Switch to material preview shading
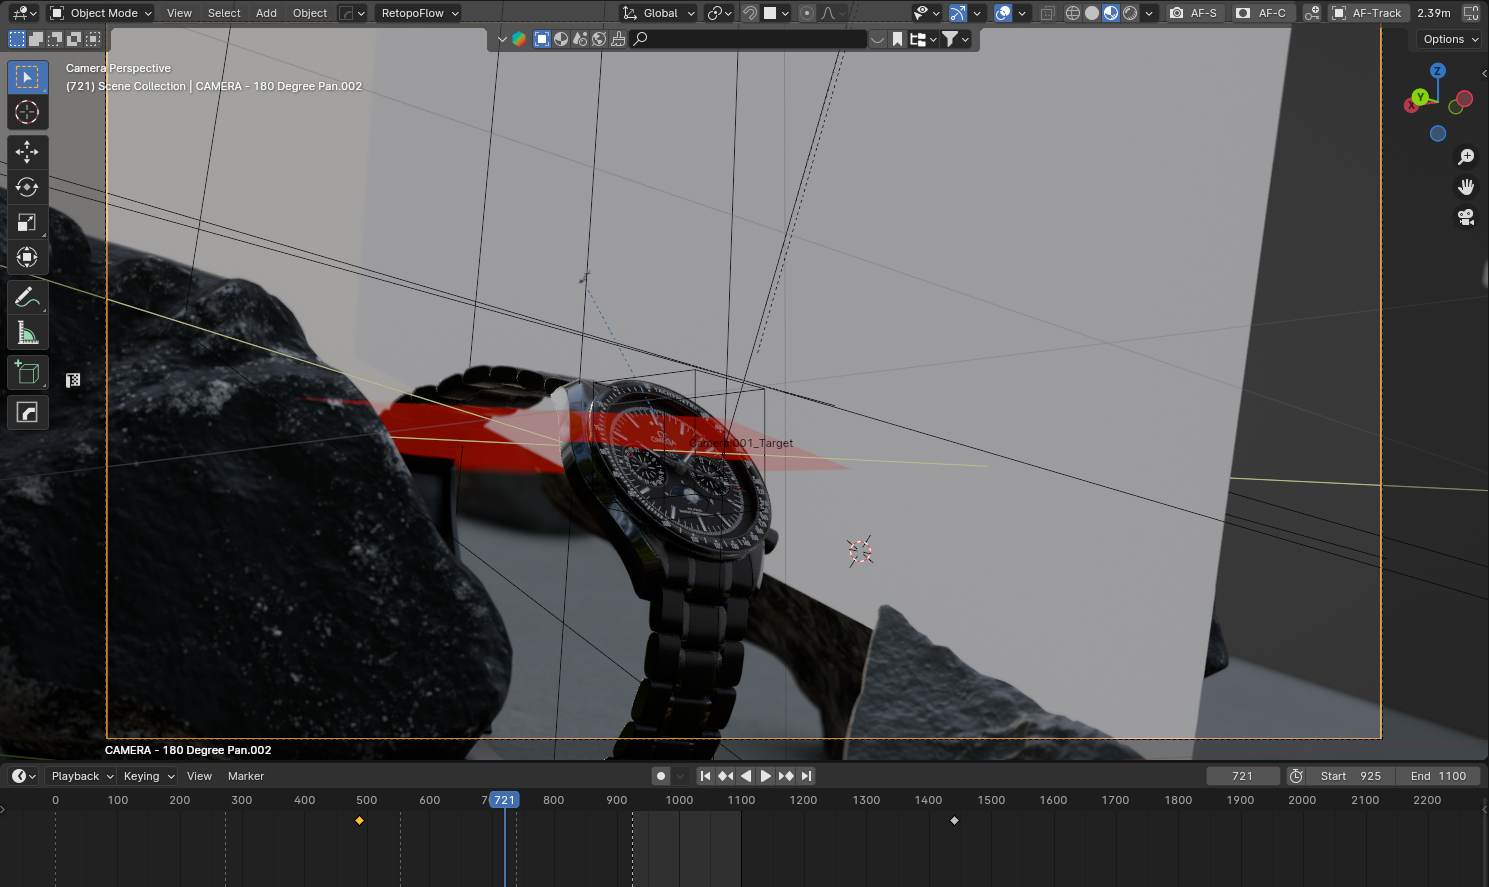Viewport: 1489px width, 887px height. pyautogui.click(x=1111, y=13)
